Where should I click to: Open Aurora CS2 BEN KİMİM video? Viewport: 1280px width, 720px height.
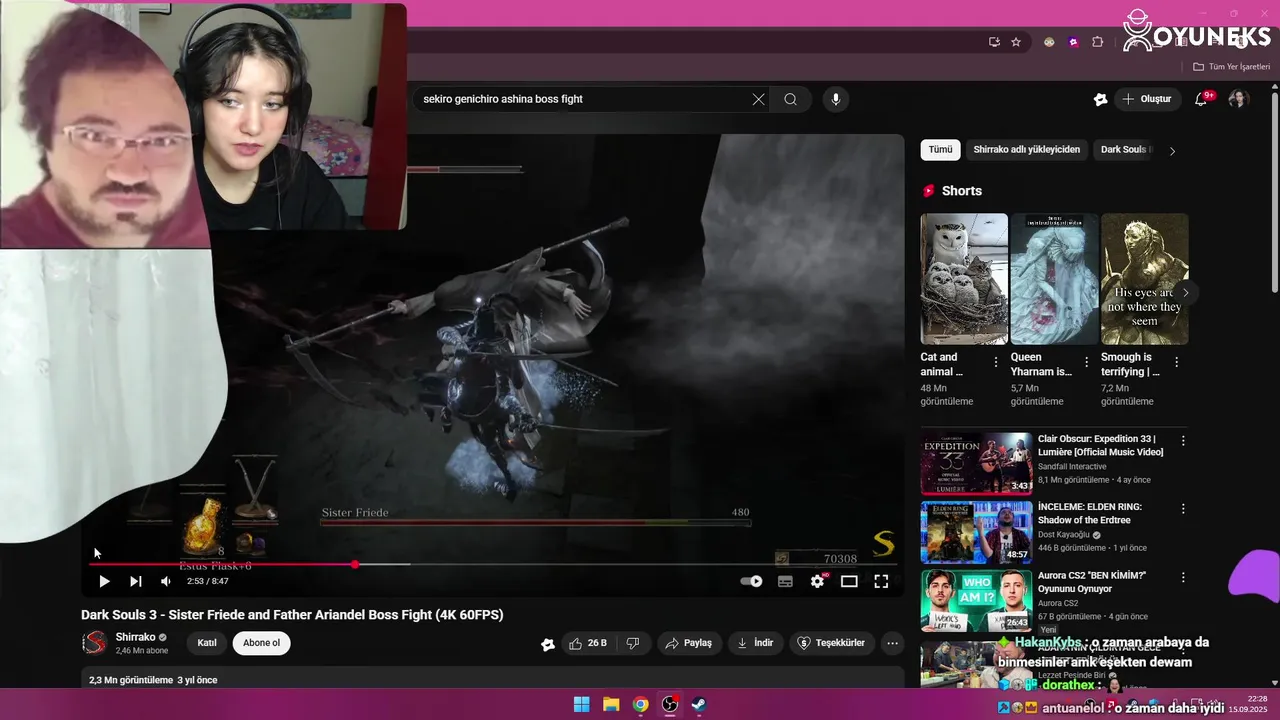1092,582
